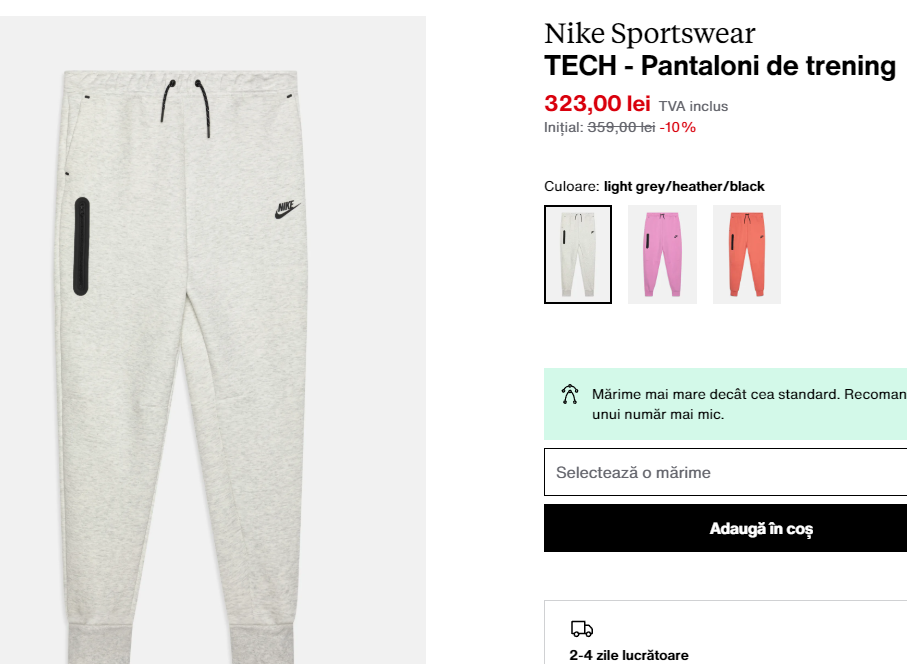
Task: Click the delivery truck icon
Action: 582,628
